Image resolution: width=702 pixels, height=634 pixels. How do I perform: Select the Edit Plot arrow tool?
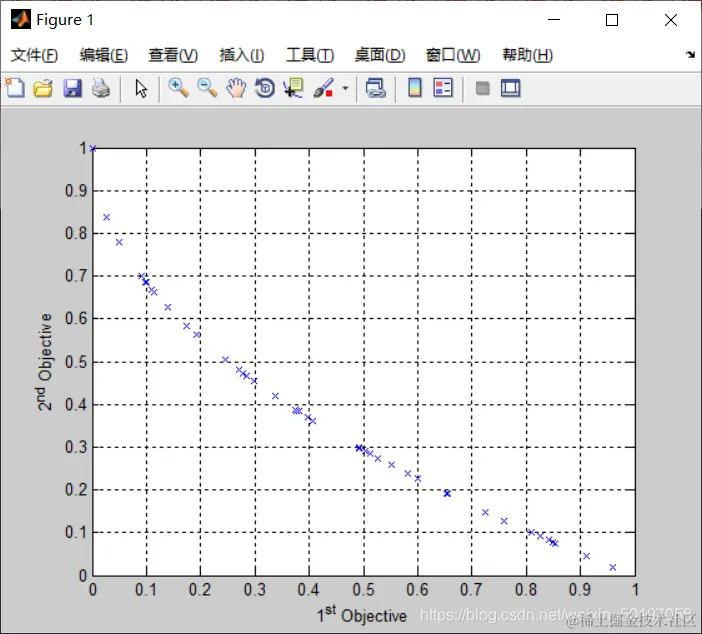coord(141,88)
